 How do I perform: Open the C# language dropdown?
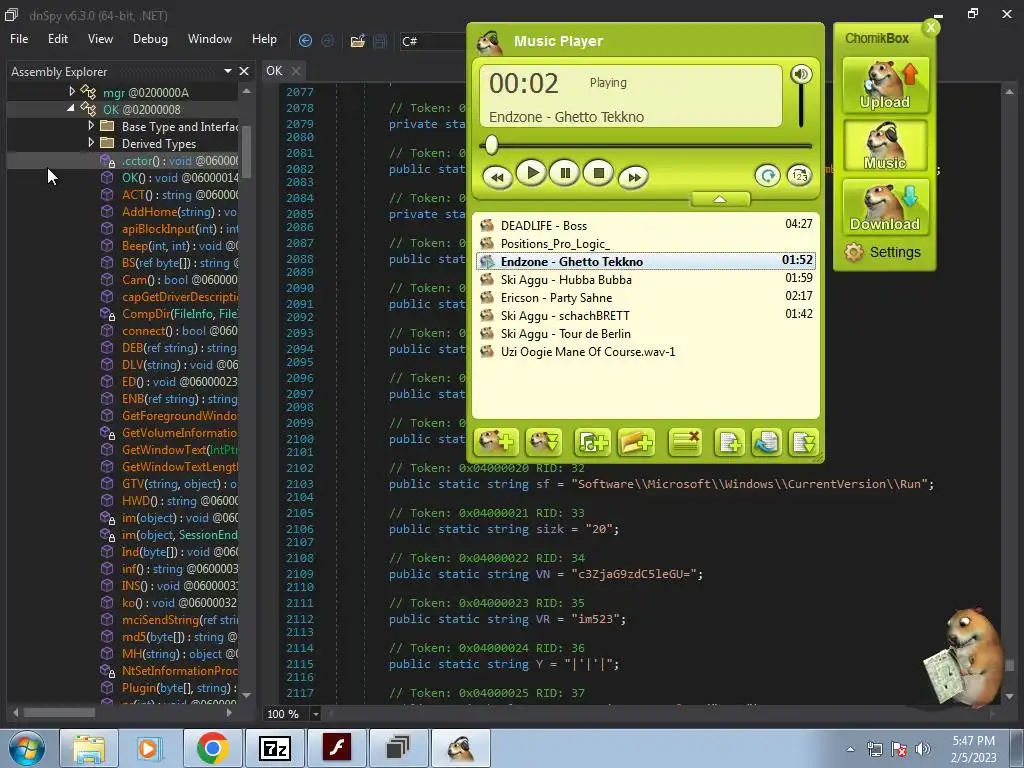pos(433,41)
